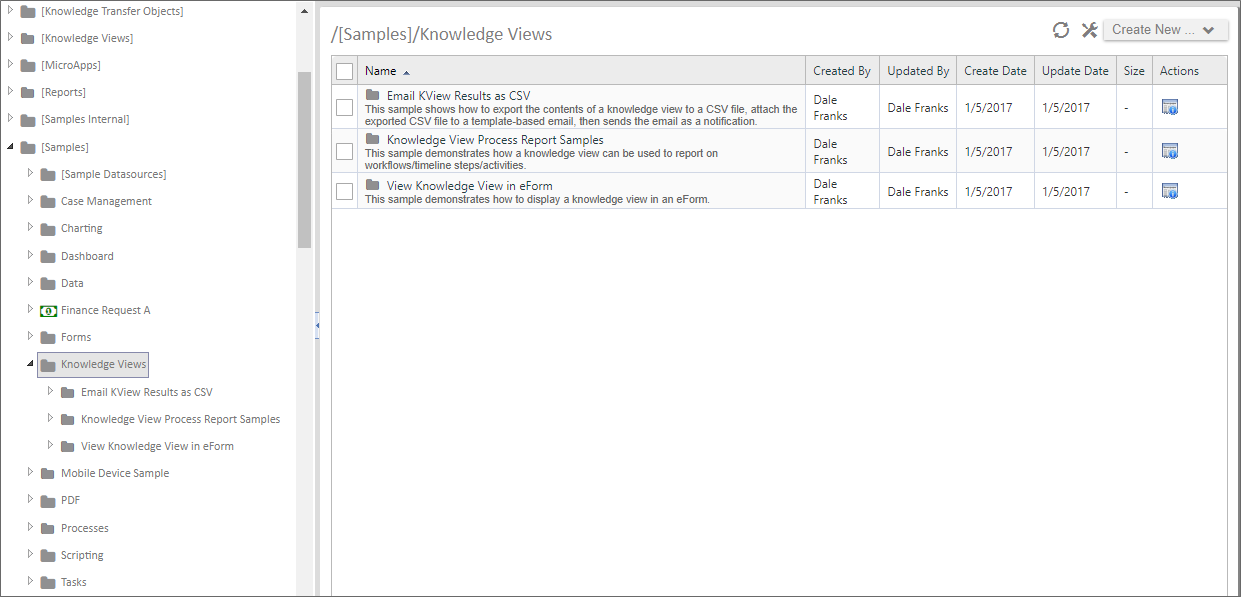Tick the select-all checkbox in table header
The height and width of the screenshot is (597, 1241).
click(x=344, y=71)
